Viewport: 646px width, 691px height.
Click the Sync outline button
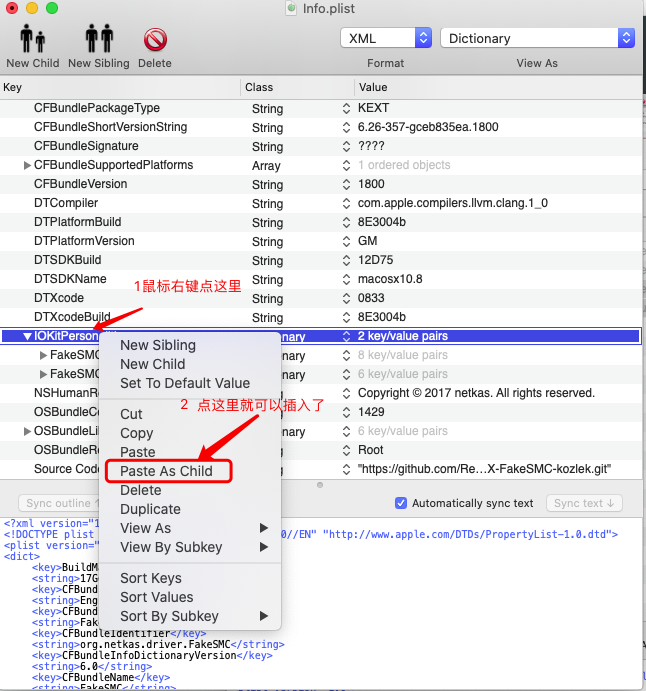click(x=59, y=503)
